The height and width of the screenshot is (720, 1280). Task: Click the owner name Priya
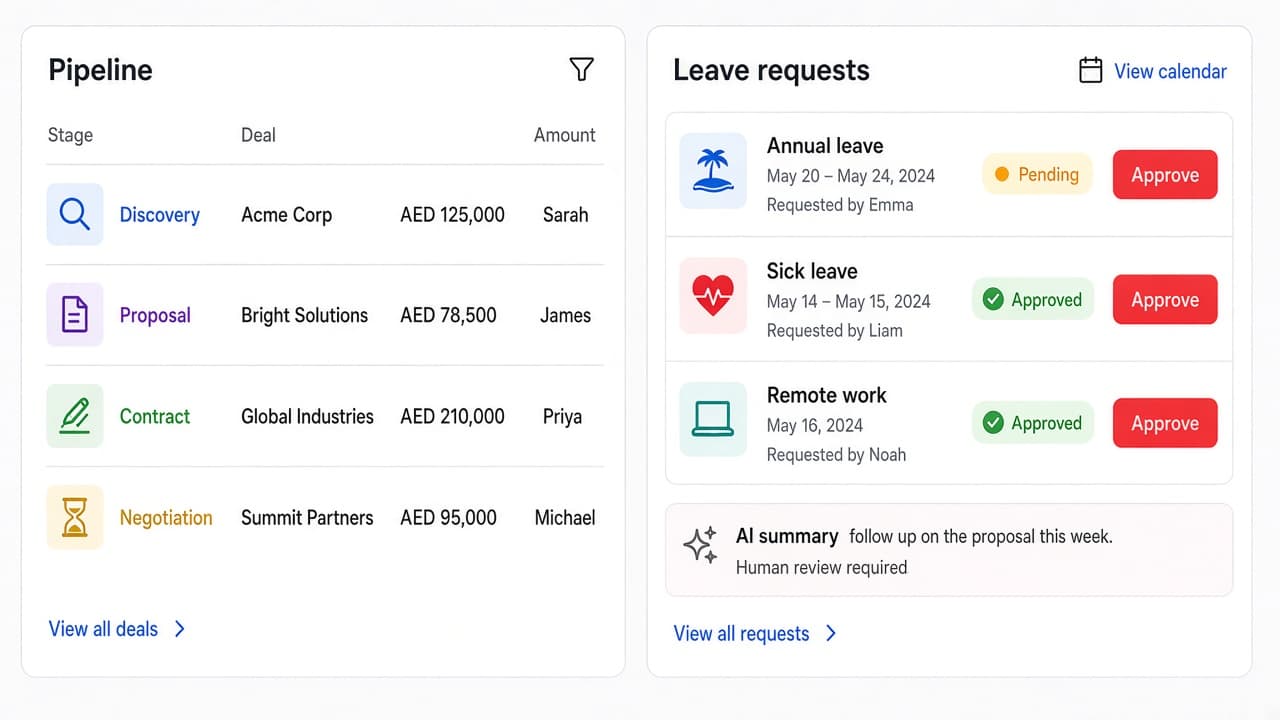pos(562,417)
